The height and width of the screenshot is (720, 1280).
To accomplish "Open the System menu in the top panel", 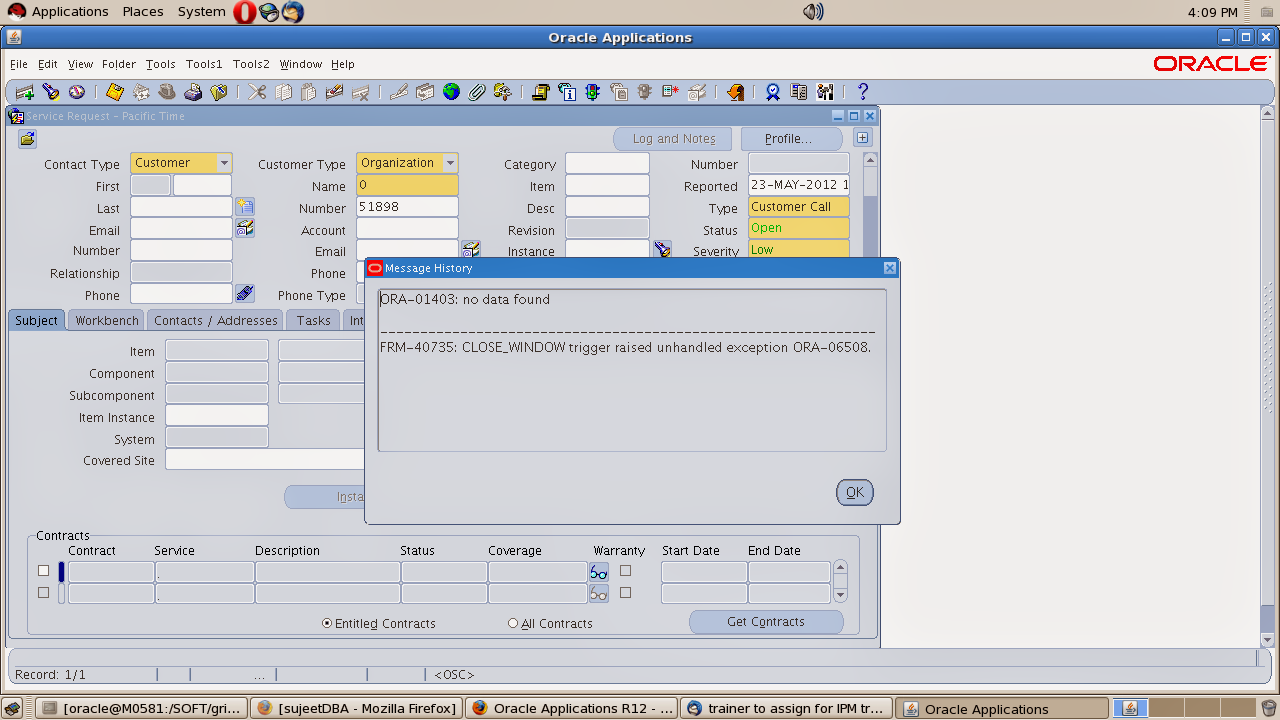I will (202, 12).
